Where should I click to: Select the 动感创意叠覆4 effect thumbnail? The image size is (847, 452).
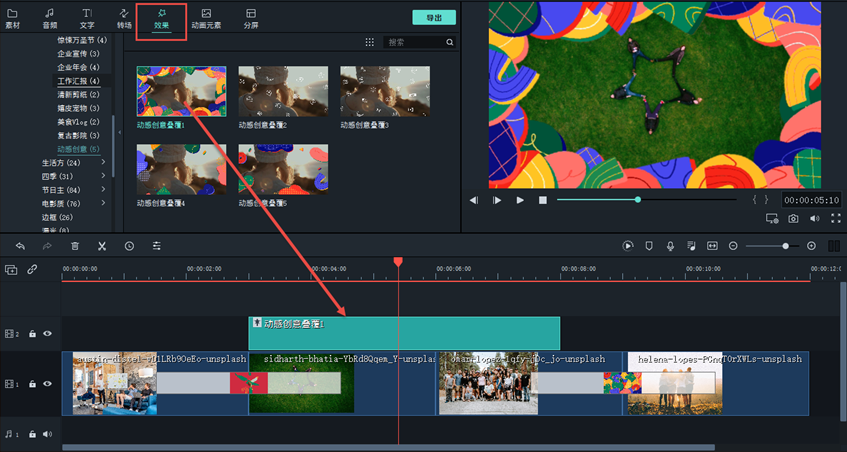click(x=181, y=170)
